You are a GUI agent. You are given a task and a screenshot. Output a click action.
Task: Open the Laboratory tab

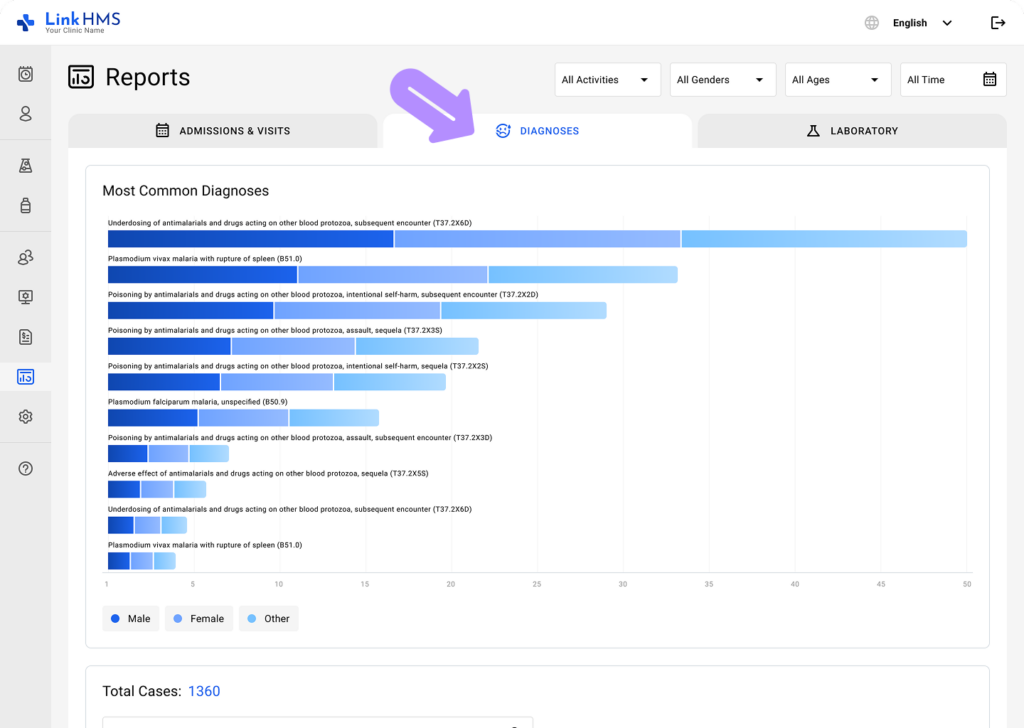pos(852,130)
